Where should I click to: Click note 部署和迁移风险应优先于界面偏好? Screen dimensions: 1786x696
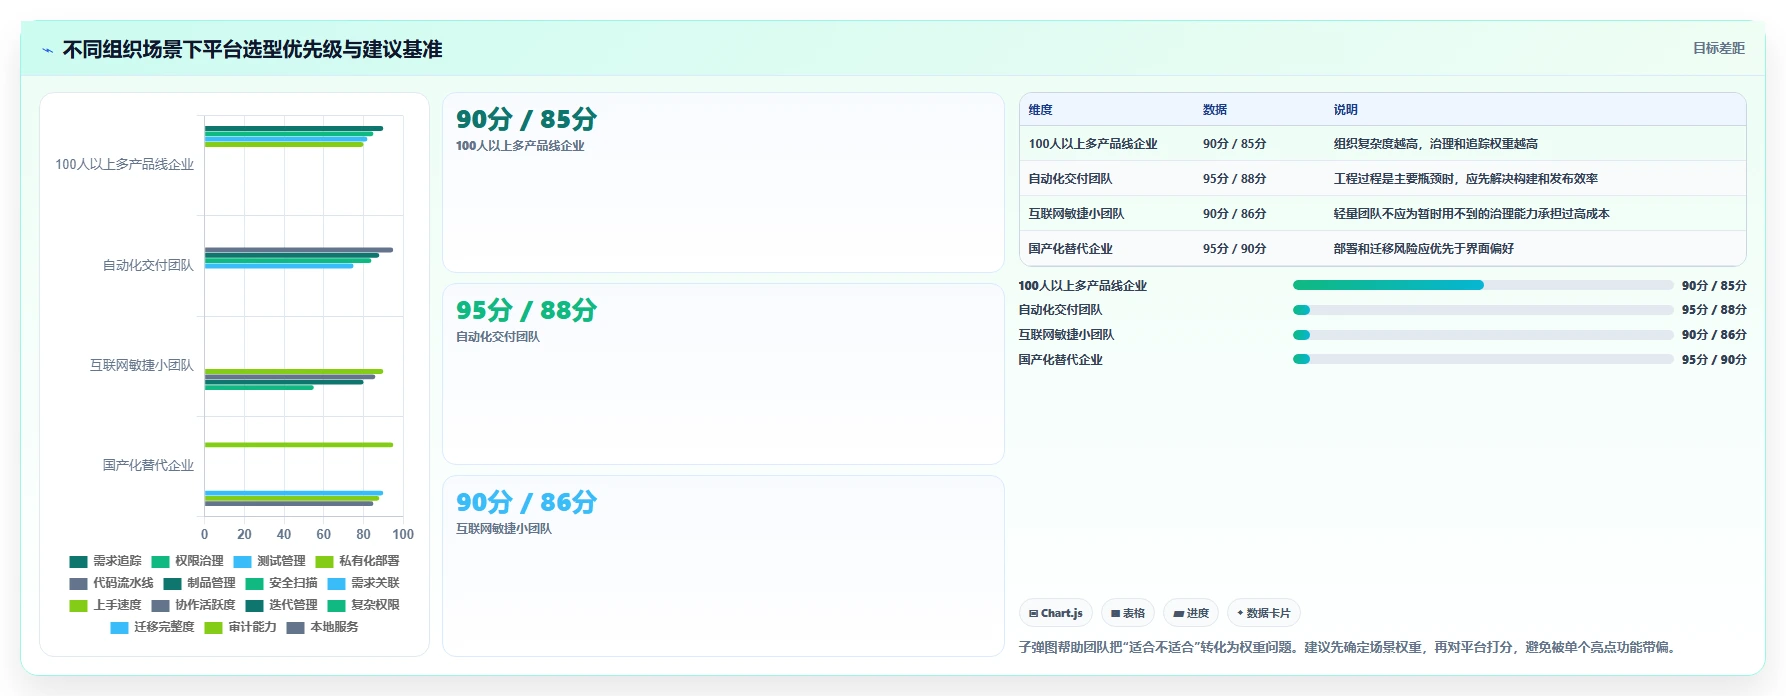pos(1423,249)
